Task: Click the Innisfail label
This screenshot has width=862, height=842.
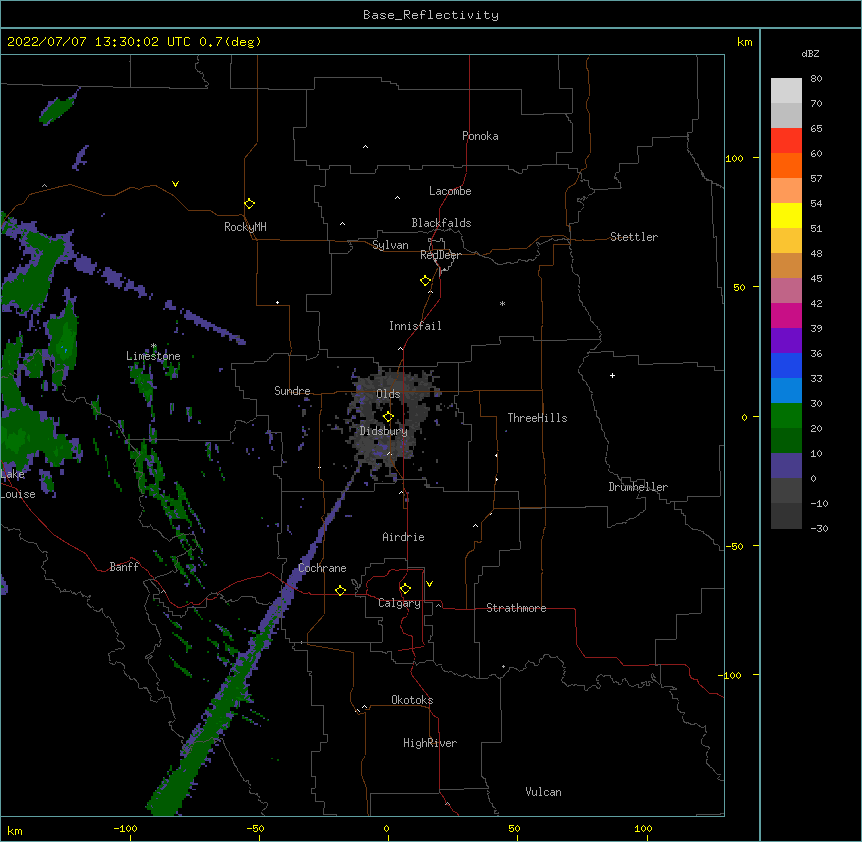Action: (415, 326)
